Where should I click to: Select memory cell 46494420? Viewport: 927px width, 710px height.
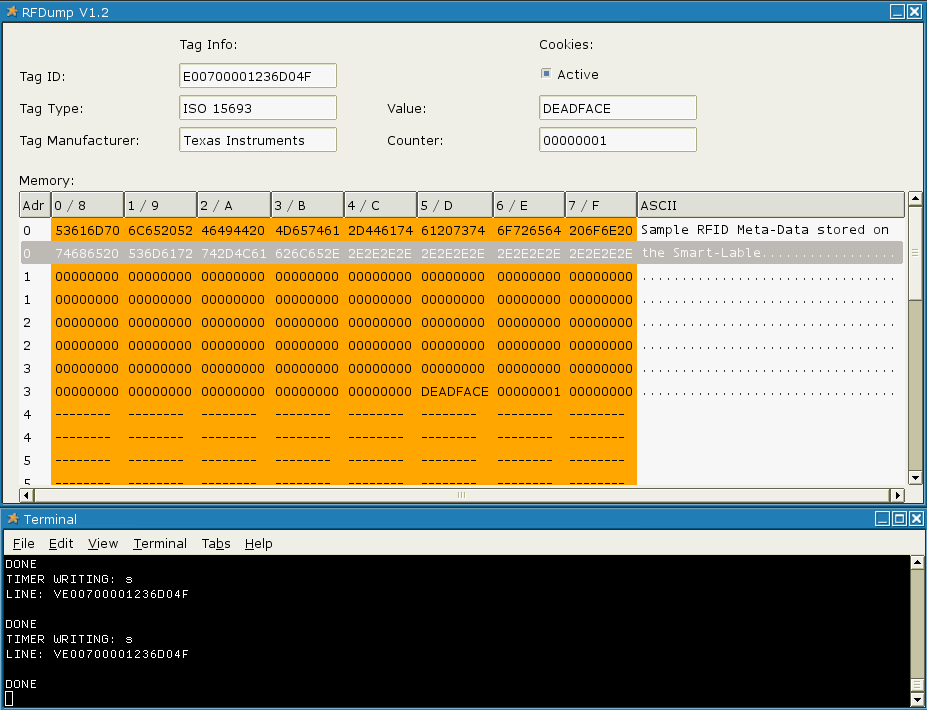click(x=233, y=230)
